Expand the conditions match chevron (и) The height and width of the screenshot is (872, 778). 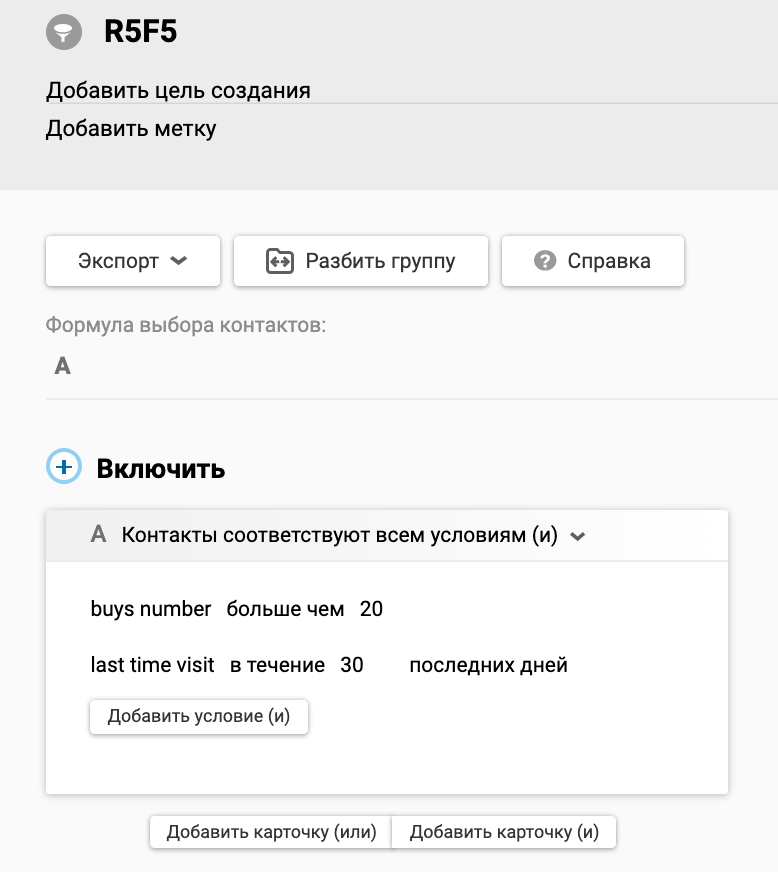pos(578,536)
